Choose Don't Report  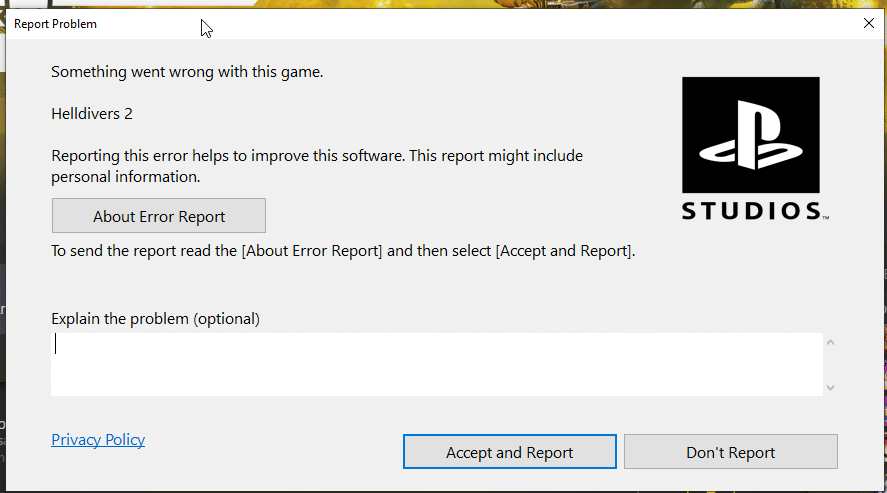[730, 452]
